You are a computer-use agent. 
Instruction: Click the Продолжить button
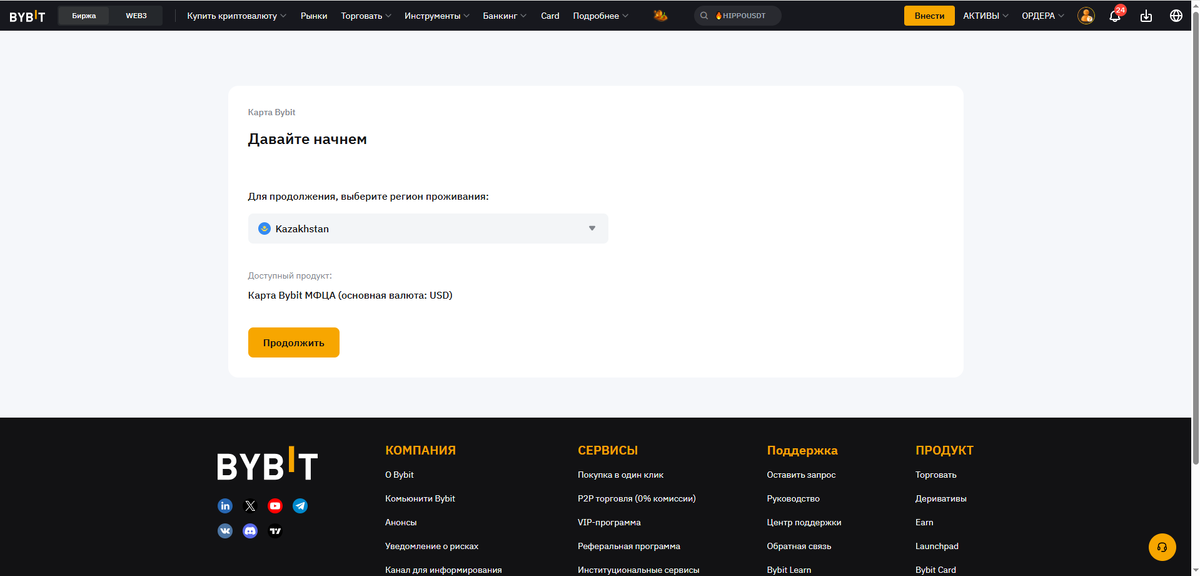[294, 342]
